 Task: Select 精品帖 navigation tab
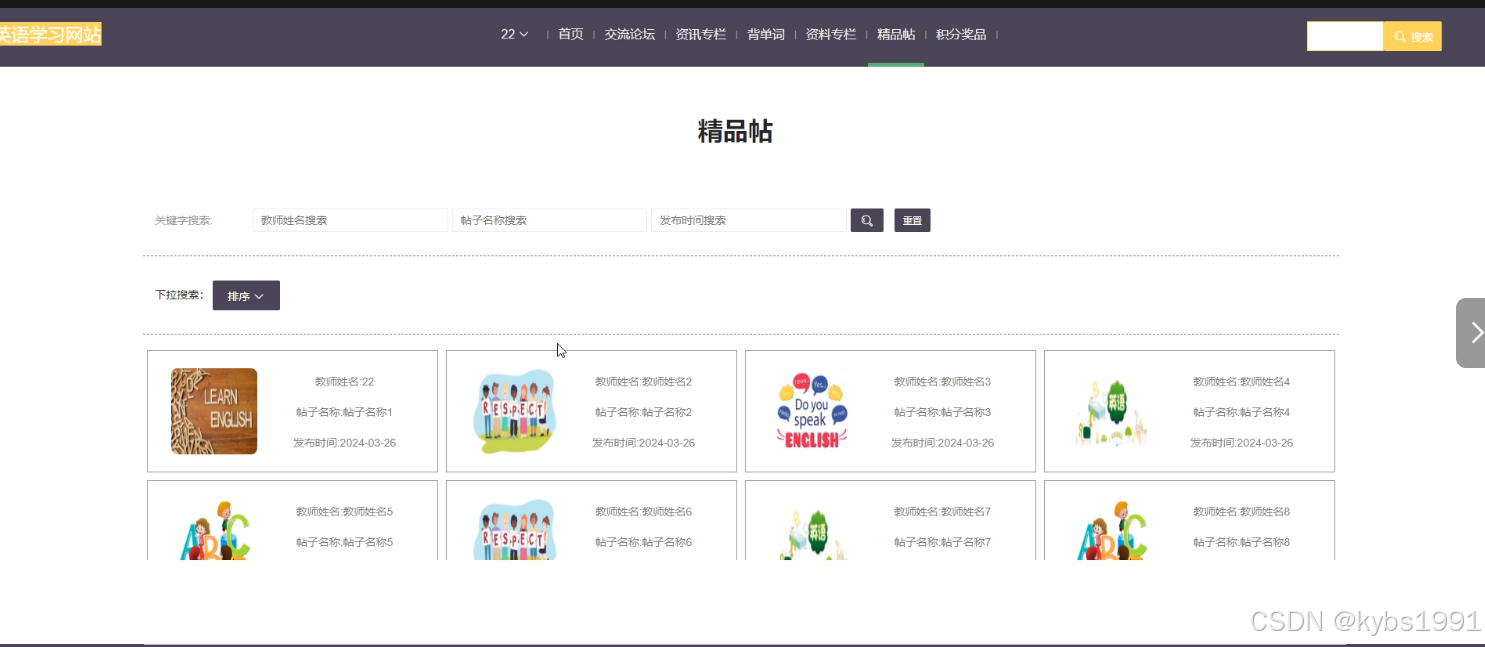point(896,34)
